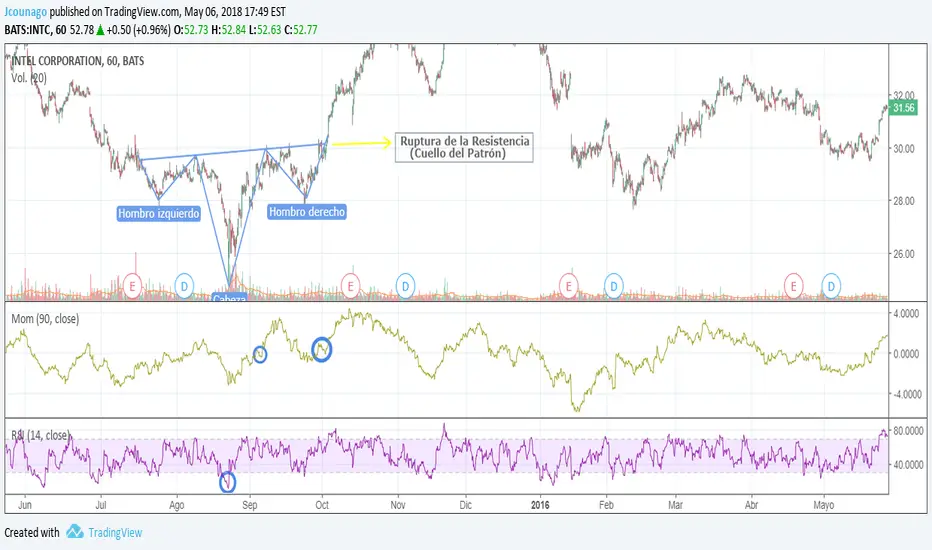The height and width of the screenshot is (550, 932).
Task: Click the Sep label on time axis
Action: point(250,505)
